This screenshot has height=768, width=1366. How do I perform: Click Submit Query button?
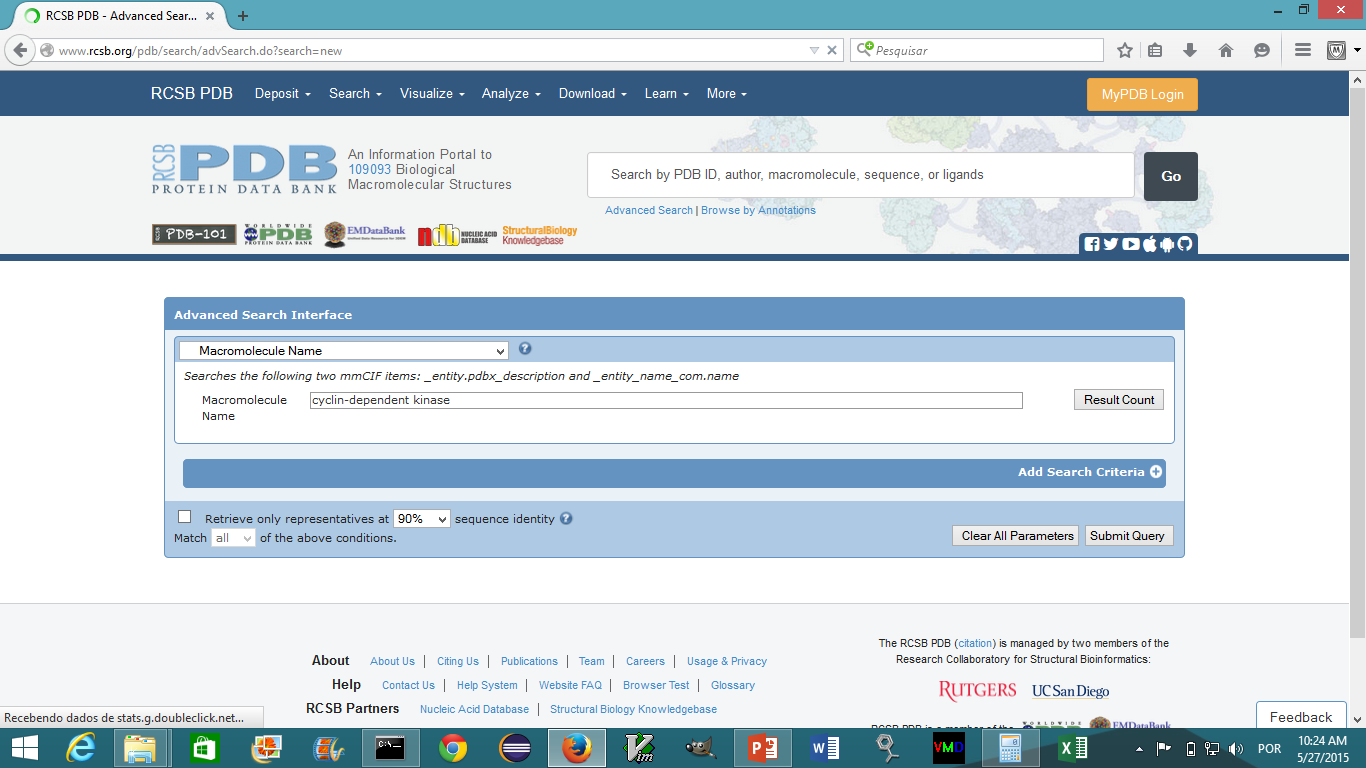[x=1127, y=536]
